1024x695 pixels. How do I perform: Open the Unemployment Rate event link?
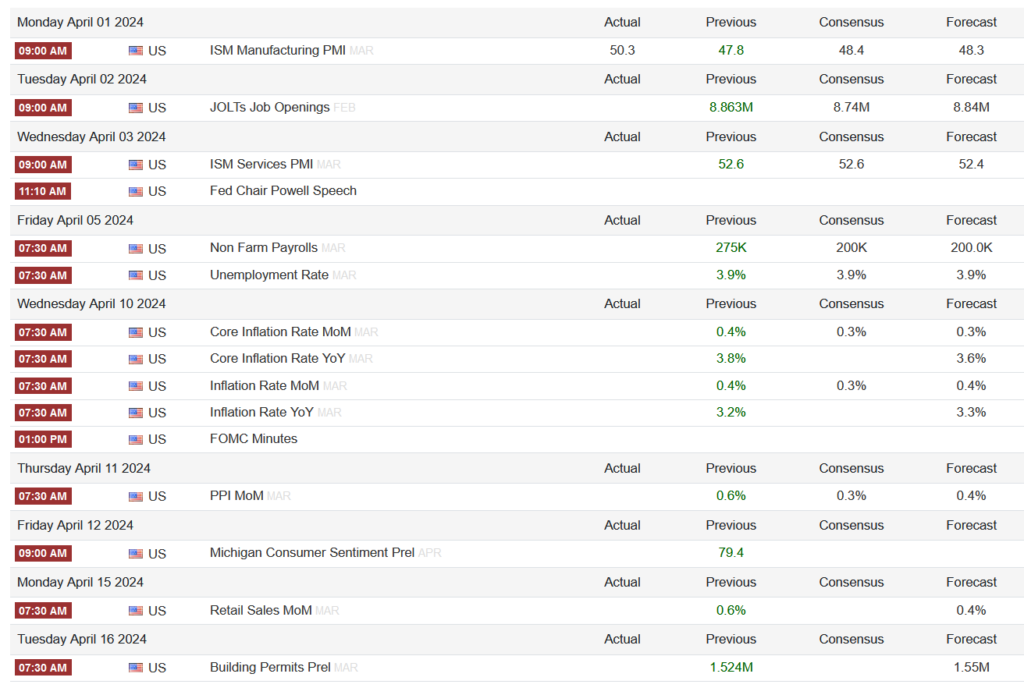click(269, 275)
